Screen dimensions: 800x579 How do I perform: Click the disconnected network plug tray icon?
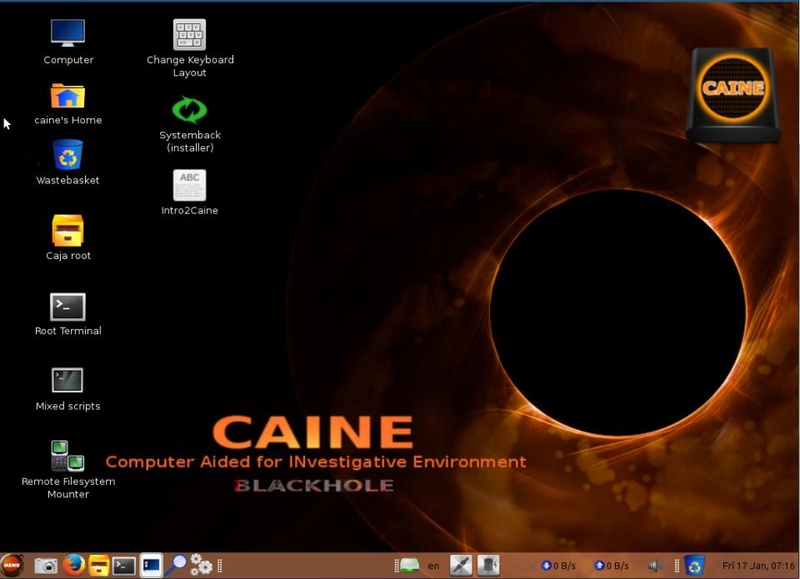click(x=461, y=565)
